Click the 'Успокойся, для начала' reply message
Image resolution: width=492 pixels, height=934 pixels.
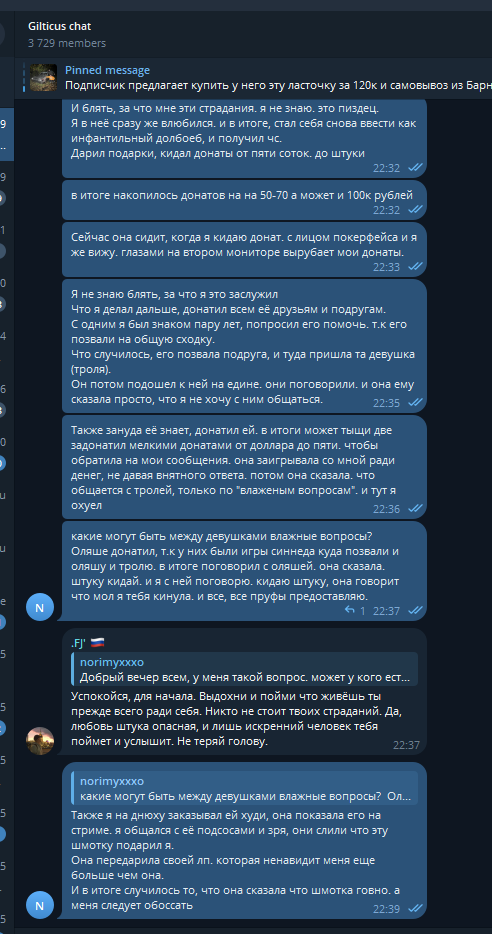[x=244, y=691]
